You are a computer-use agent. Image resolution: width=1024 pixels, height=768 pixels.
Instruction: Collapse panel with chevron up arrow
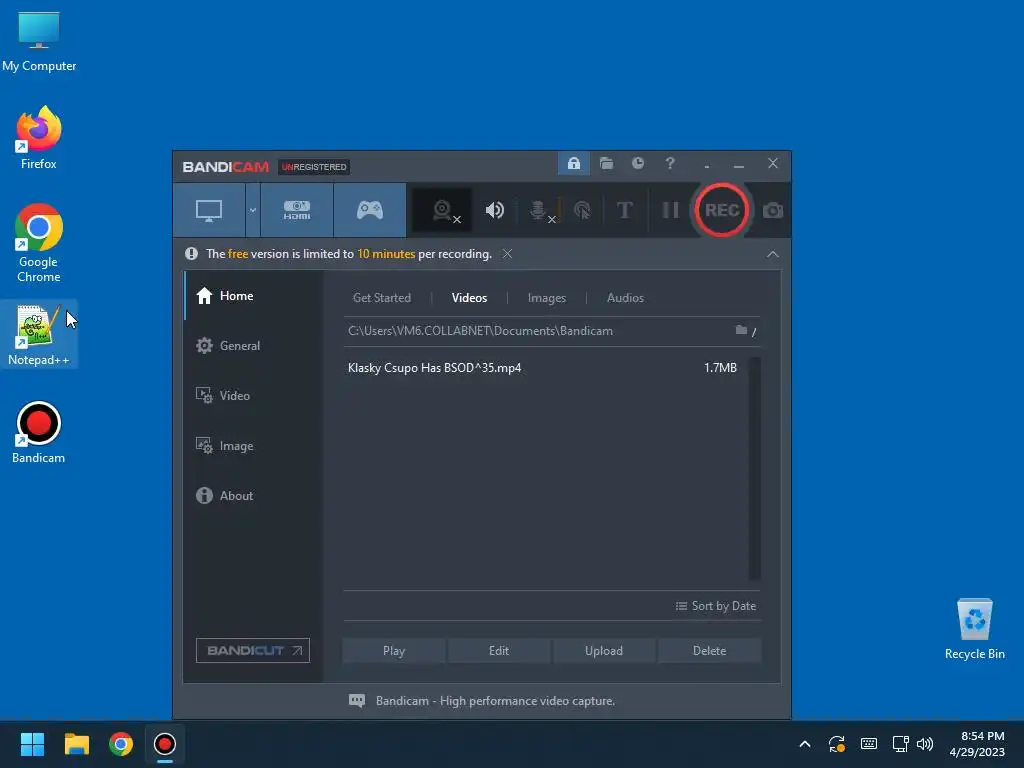click(773, 254)
